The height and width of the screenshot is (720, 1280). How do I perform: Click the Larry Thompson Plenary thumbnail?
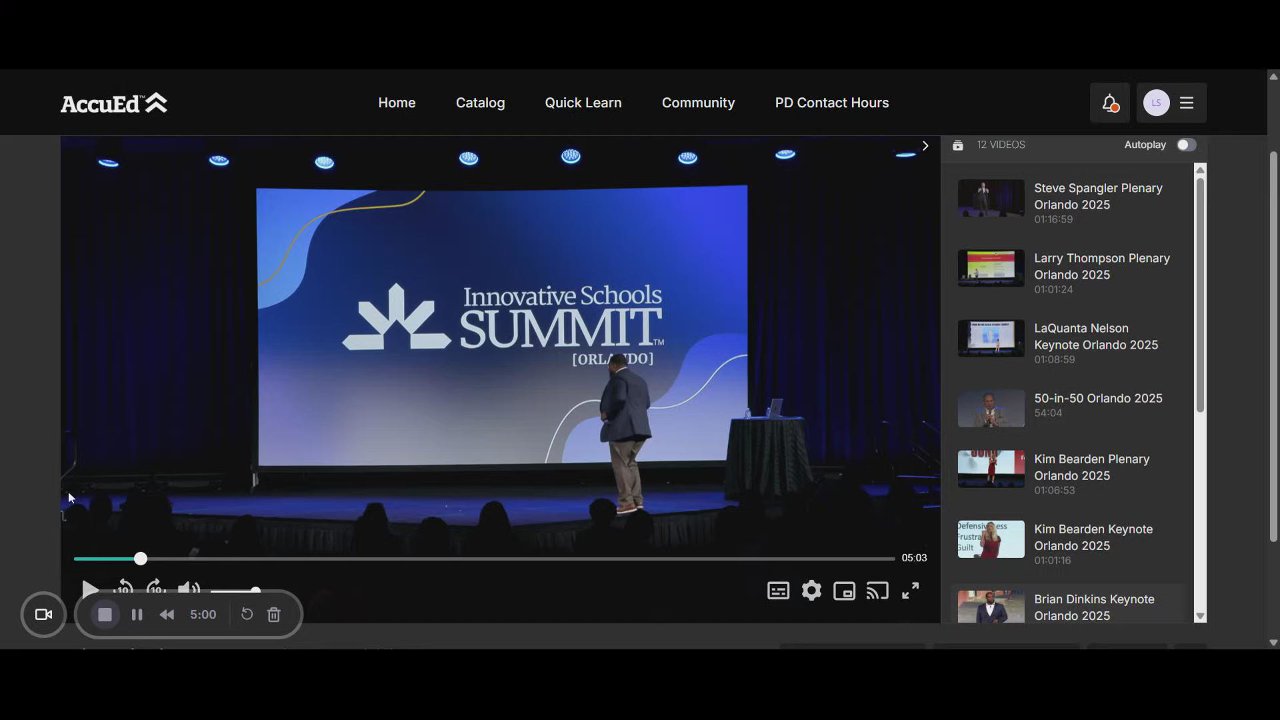coord(991,268)
